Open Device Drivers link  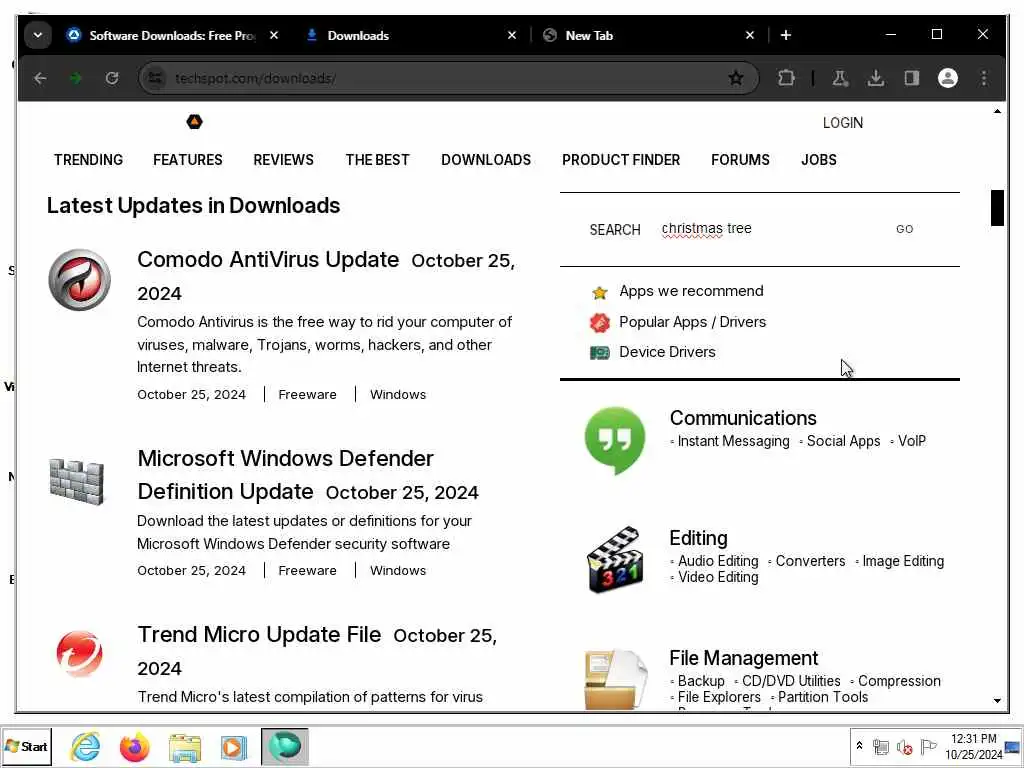667,352
